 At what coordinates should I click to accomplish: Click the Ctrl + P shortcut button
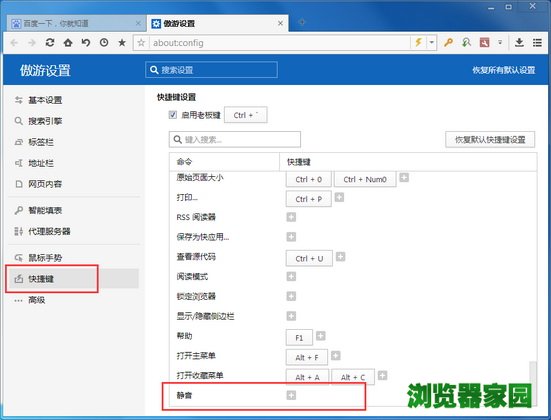click(x=309, y=199)
